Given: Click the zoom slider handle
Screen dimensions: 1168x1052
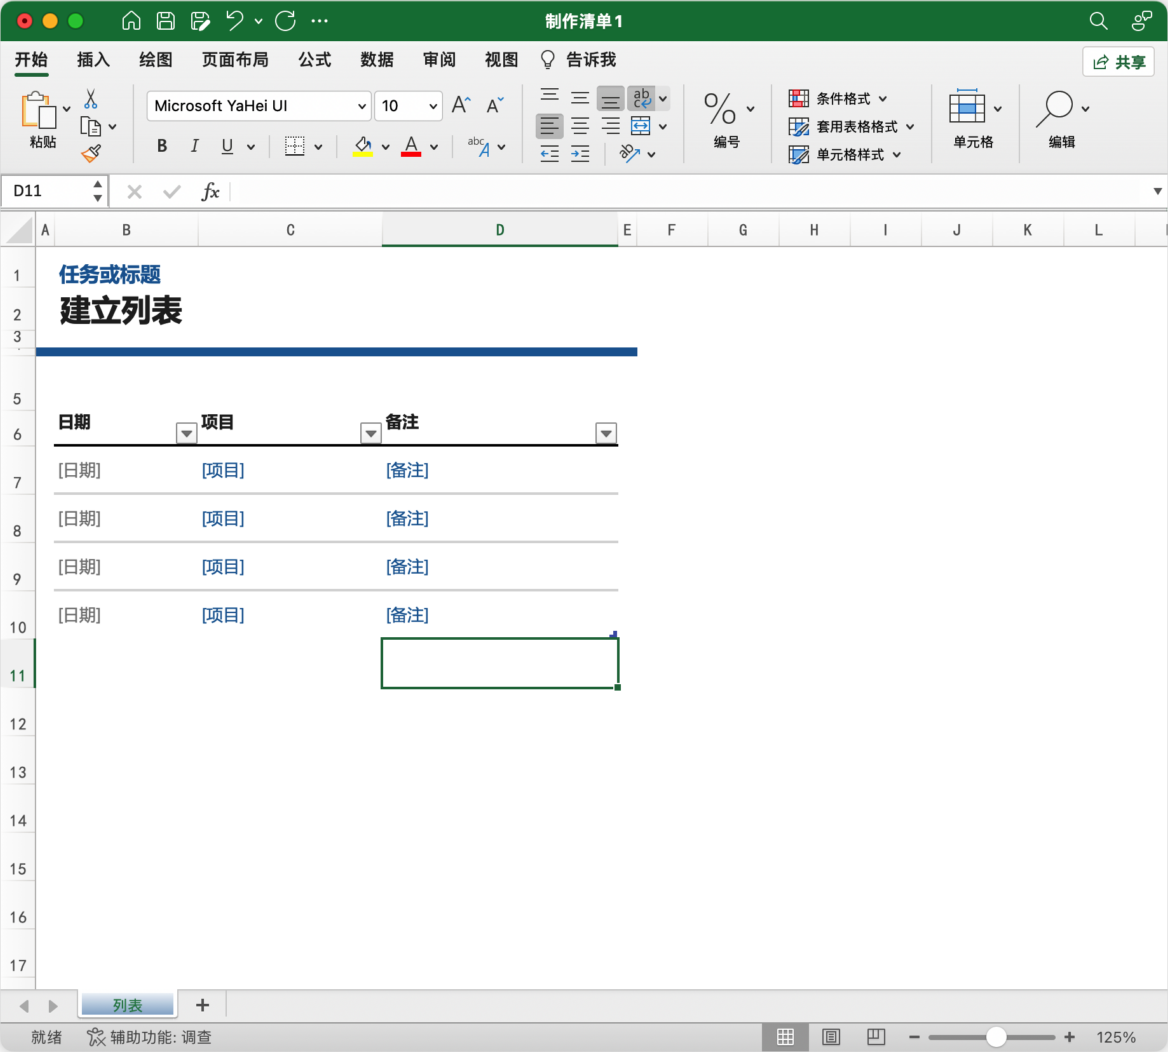Looking at the screenshot, I should coord(996,1037).
